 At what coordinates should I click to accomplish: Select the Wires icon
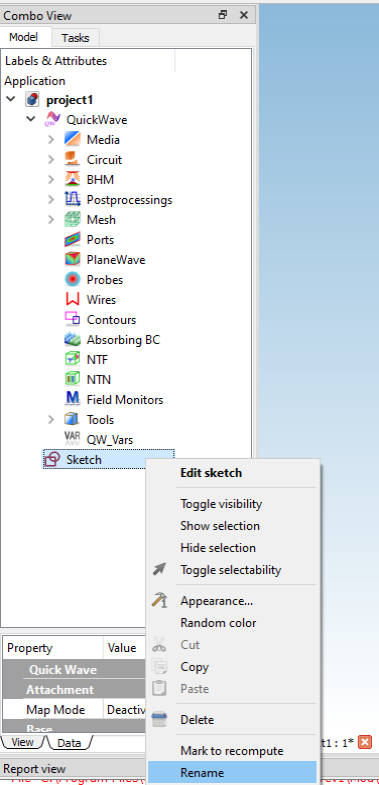[73, 300]
